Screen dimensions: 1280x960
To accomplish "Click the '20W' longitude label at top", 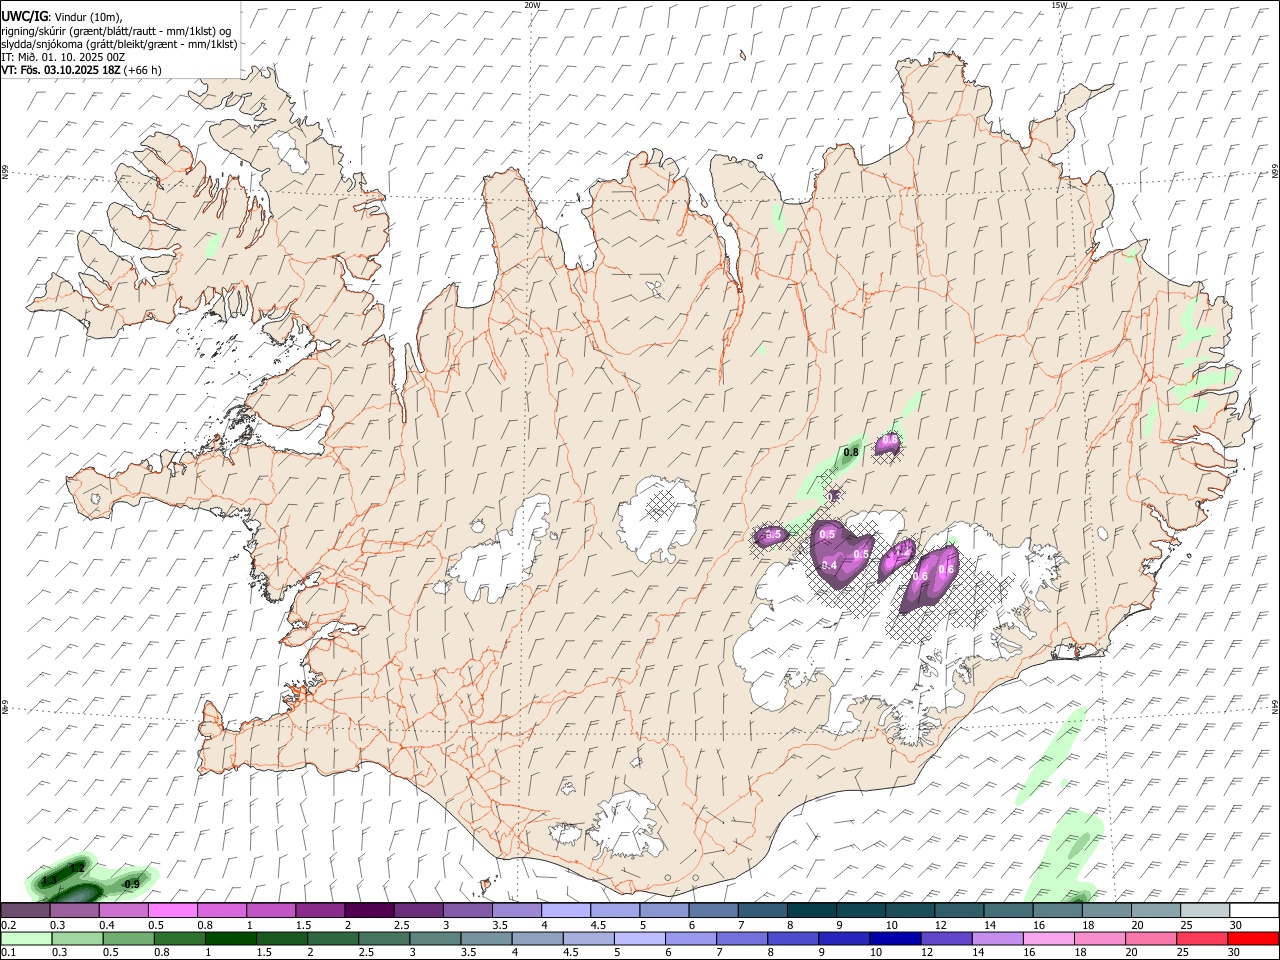I will click(532, 5).
